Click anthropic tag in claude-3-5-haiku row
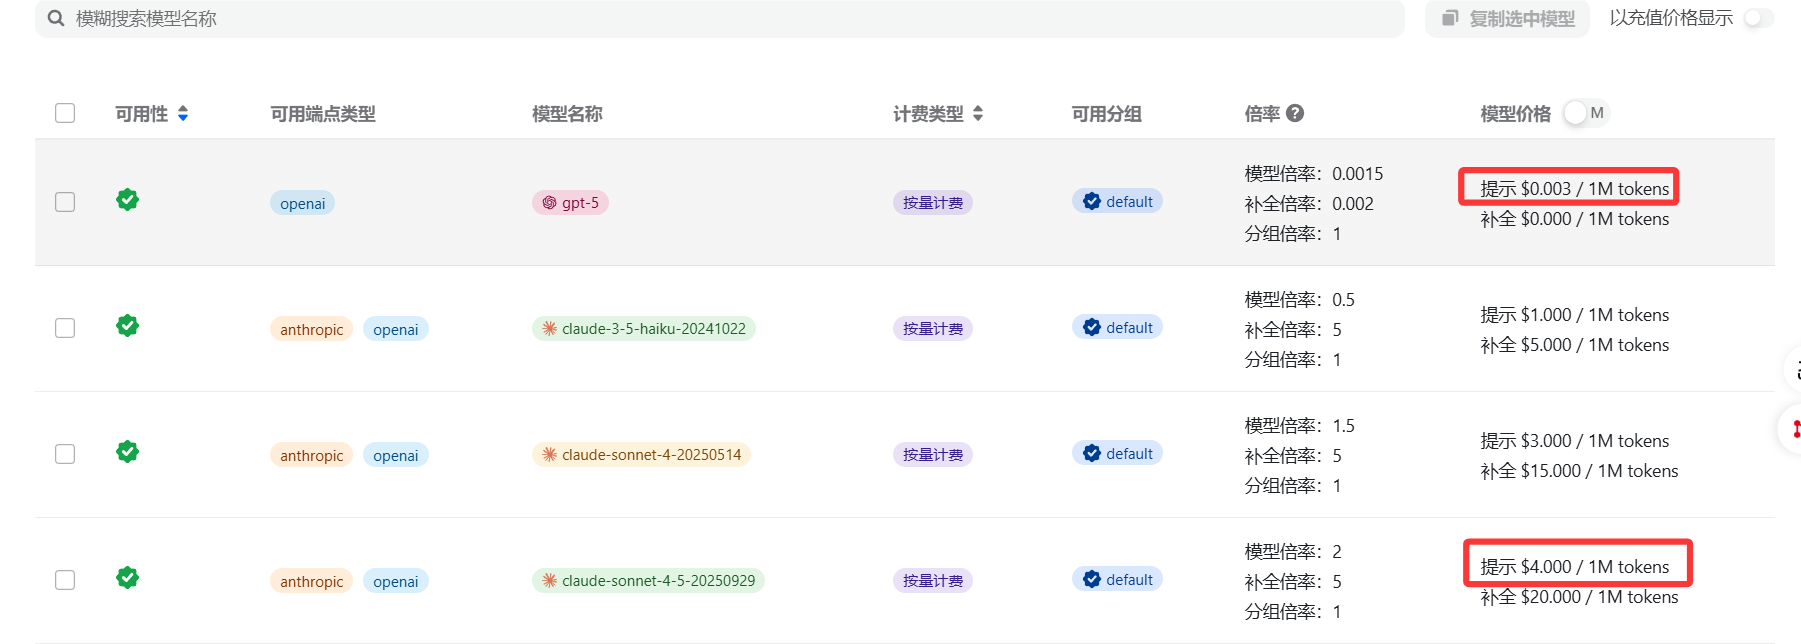Image resolution: width=1801 pixels, height=644 pixels. point(311,329)
